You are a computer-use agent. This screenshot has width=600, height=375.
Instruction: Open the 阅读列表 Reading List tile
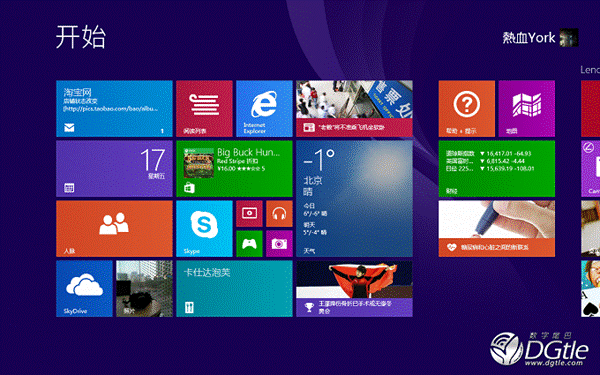(204, 109)
